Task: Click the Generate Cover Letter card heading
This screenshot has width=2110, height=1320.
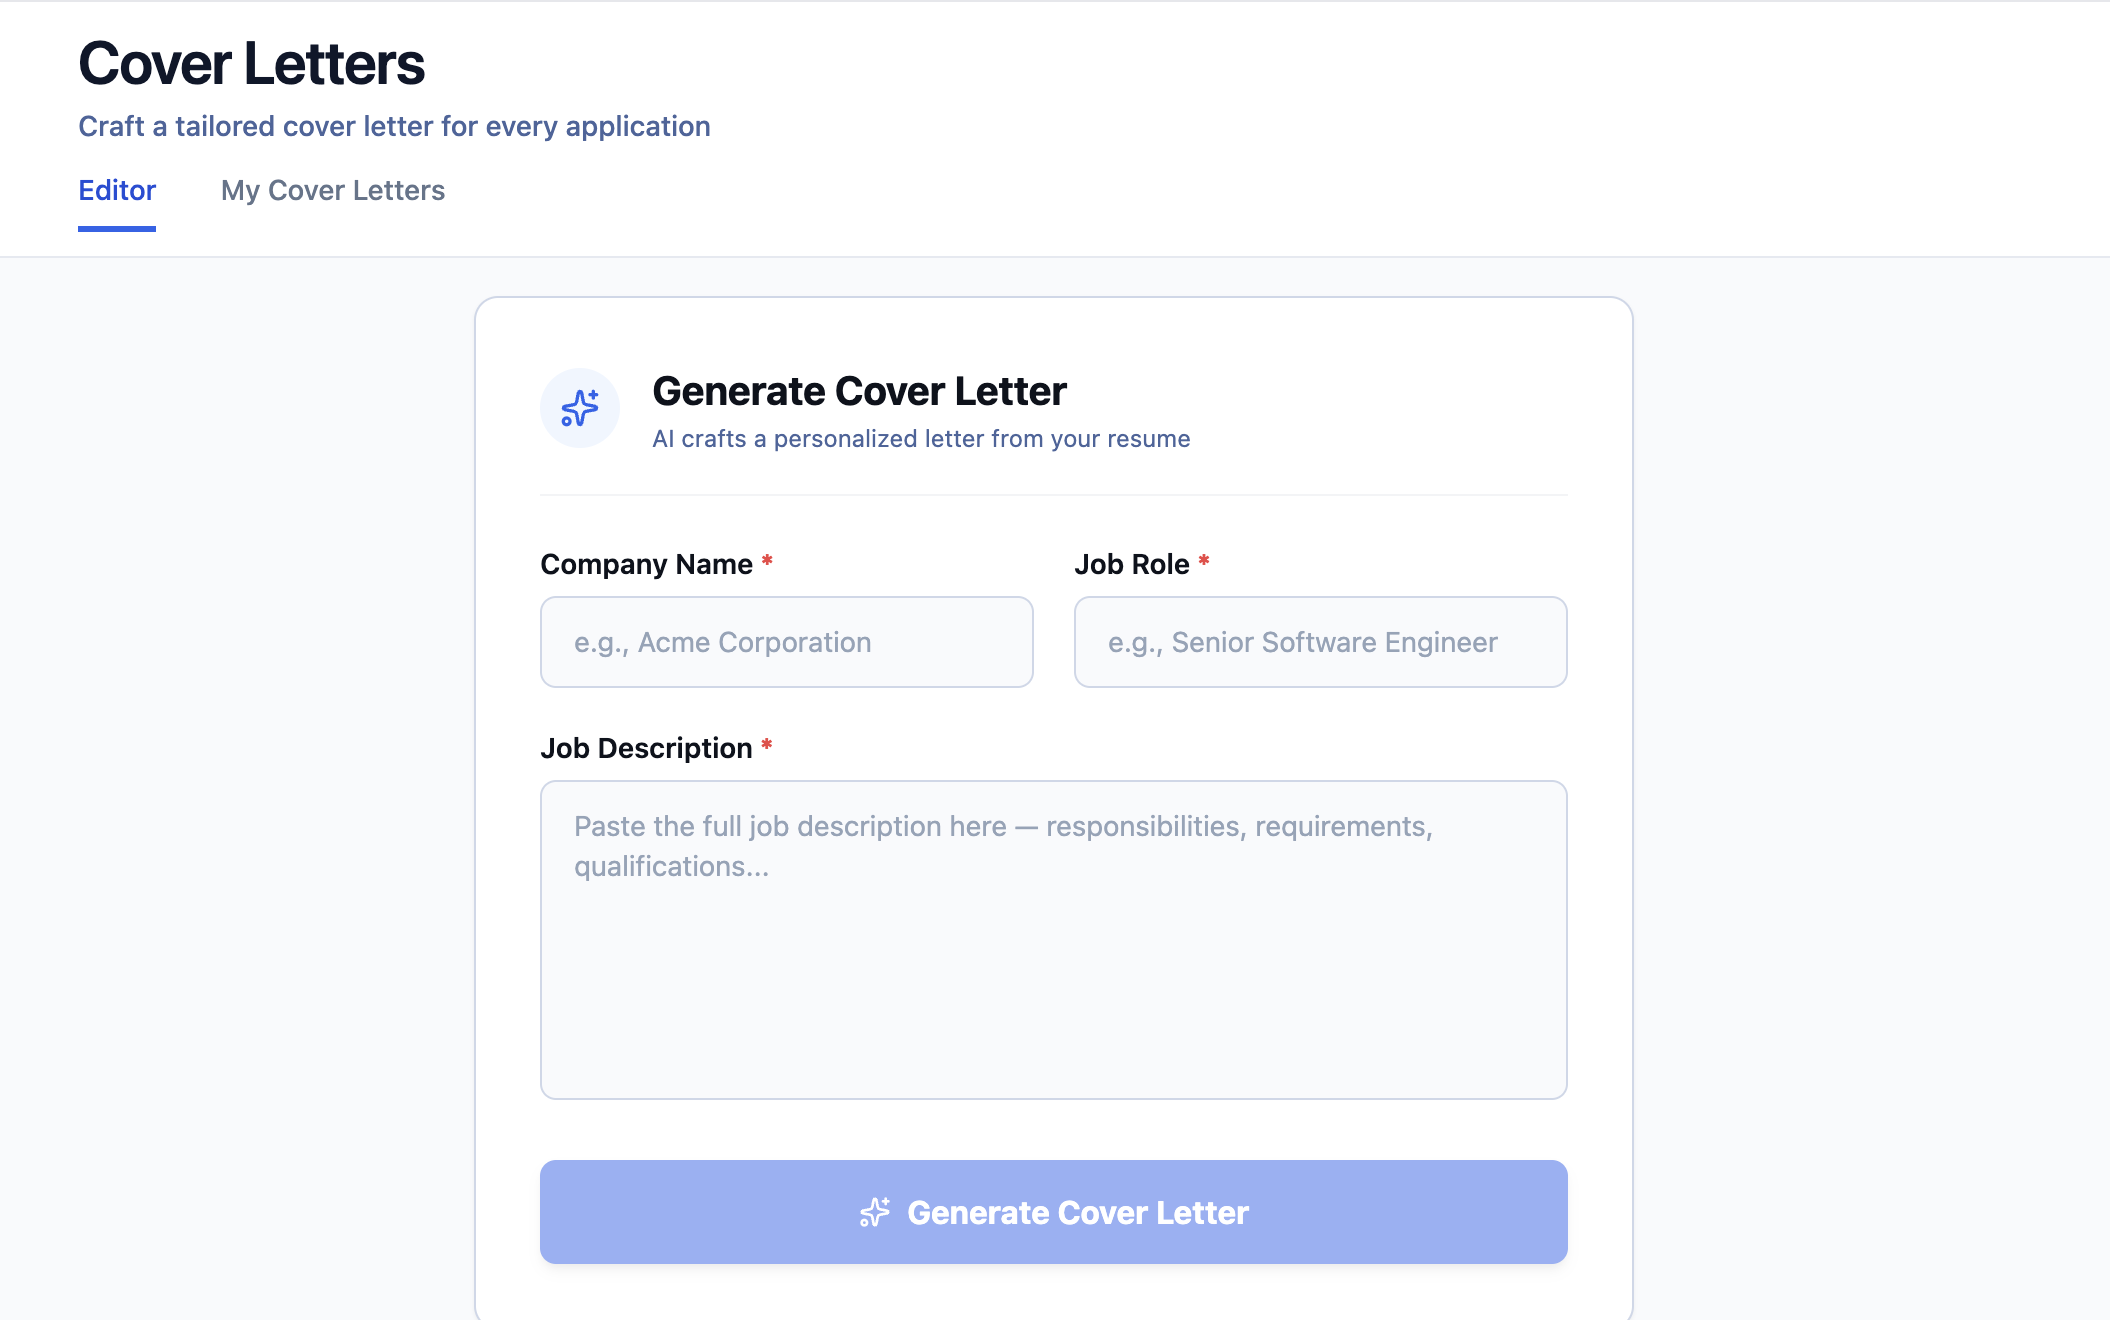Action: click(859, 391)
